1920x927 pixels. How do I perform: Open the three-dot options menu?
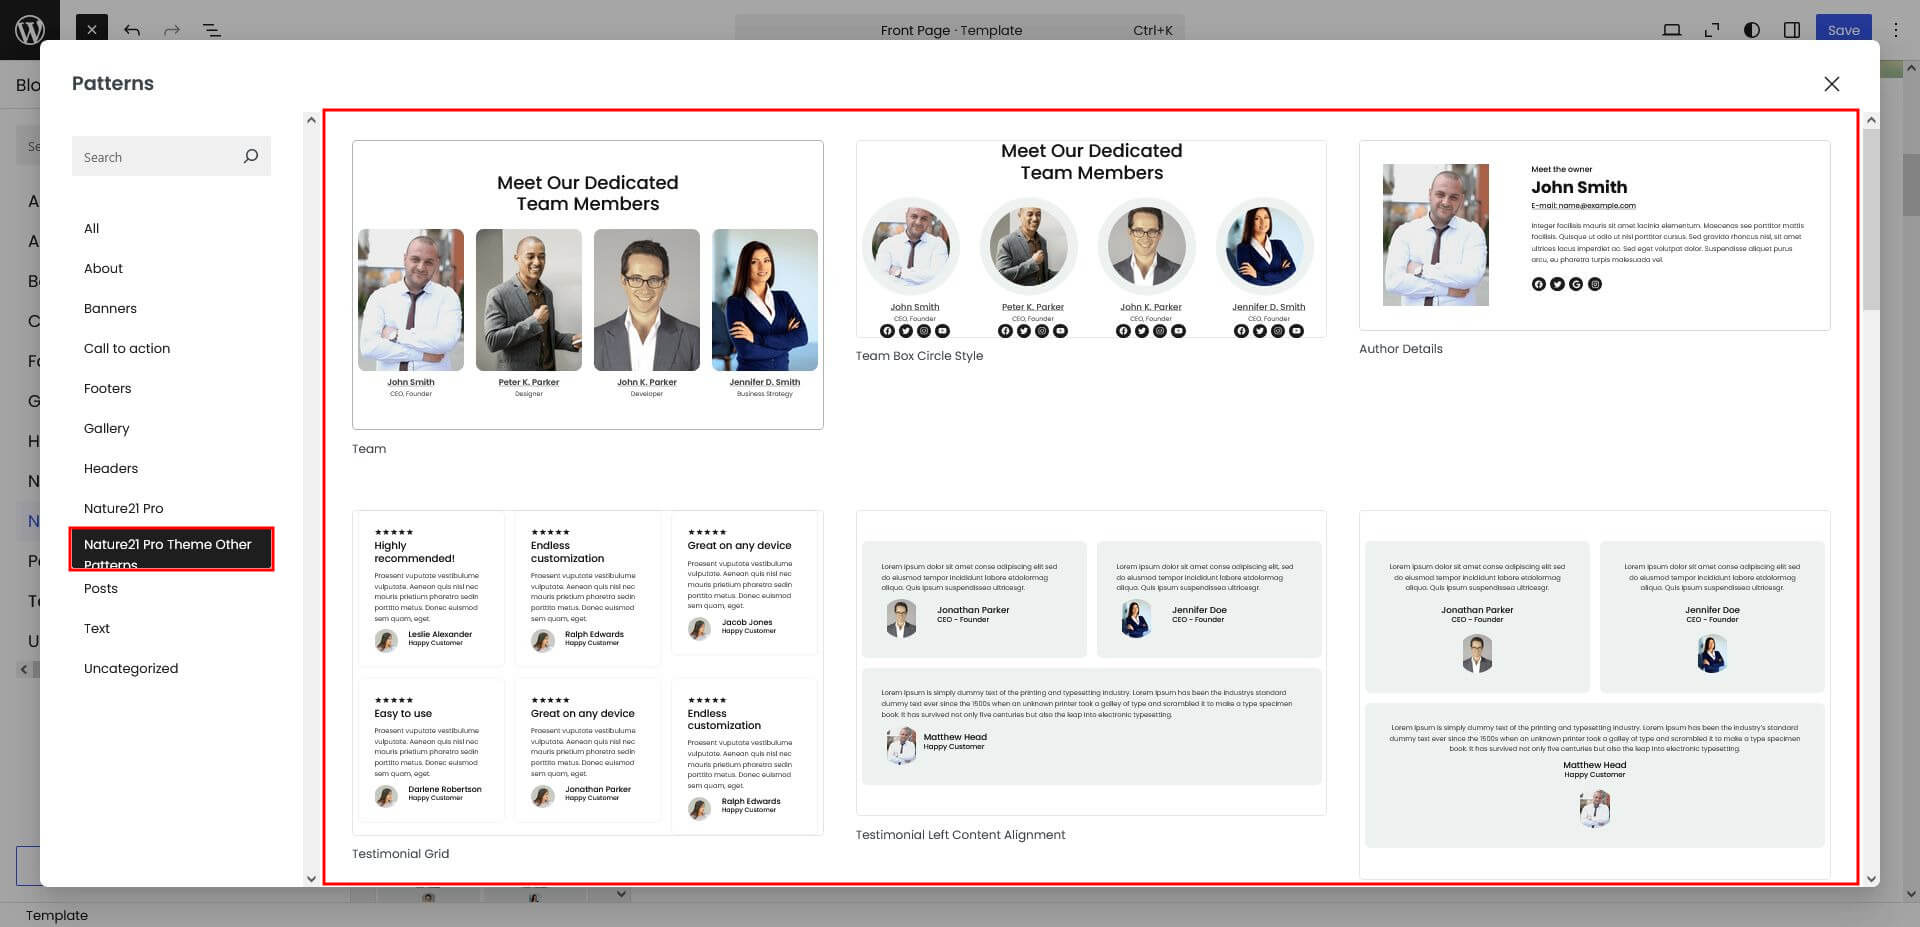[x=1895, y=30]
